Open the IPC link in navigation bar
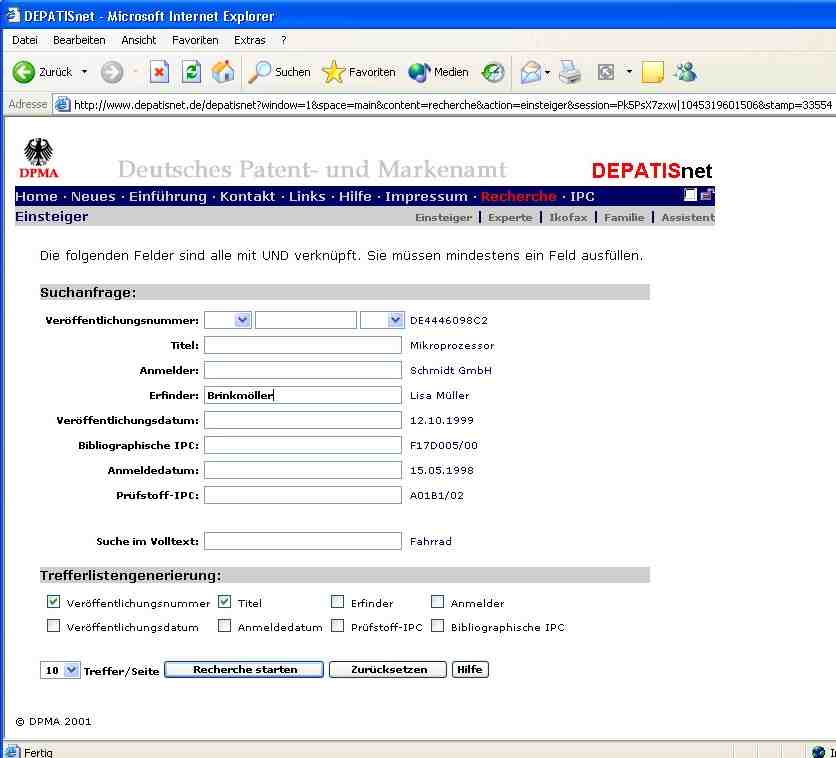 pyautogui.click(x=582, y=196)
